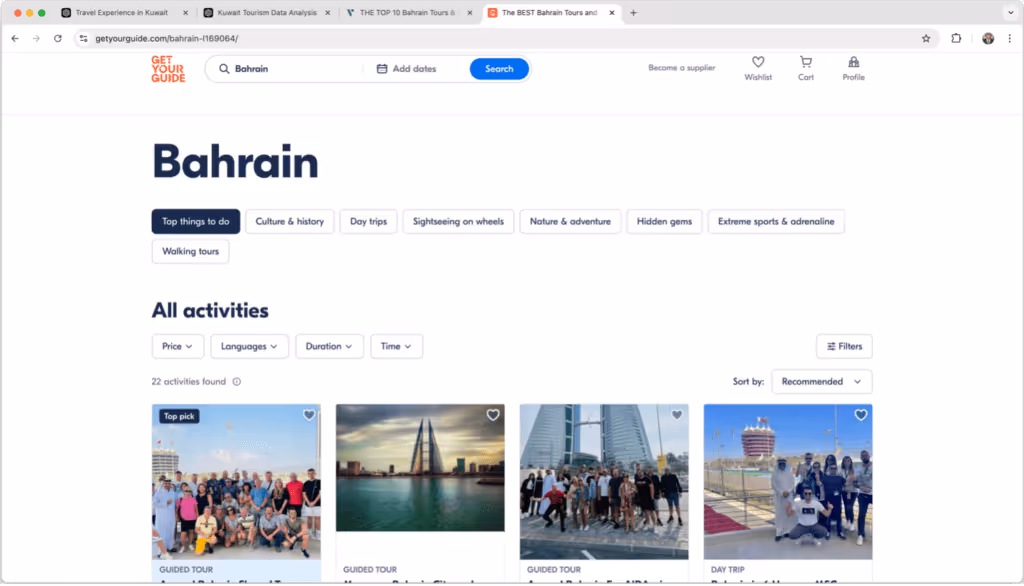
Task: Expand the Duration filter dropdown
Action: [329, 346]
